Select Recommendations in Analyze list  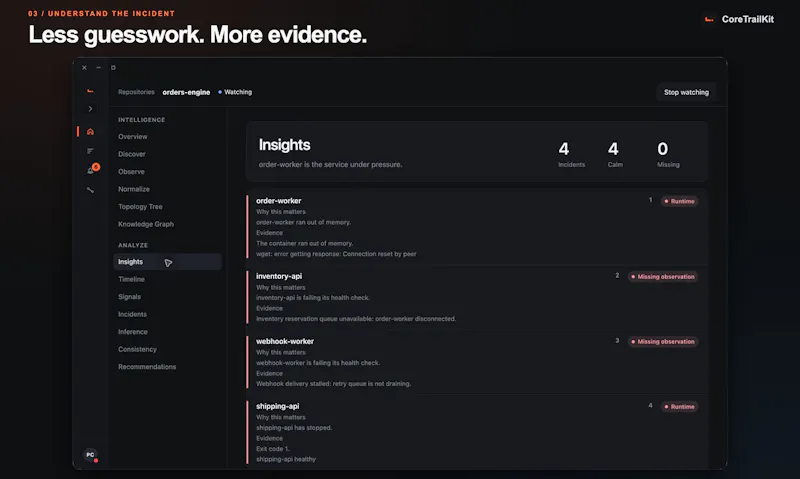point(147,367)
